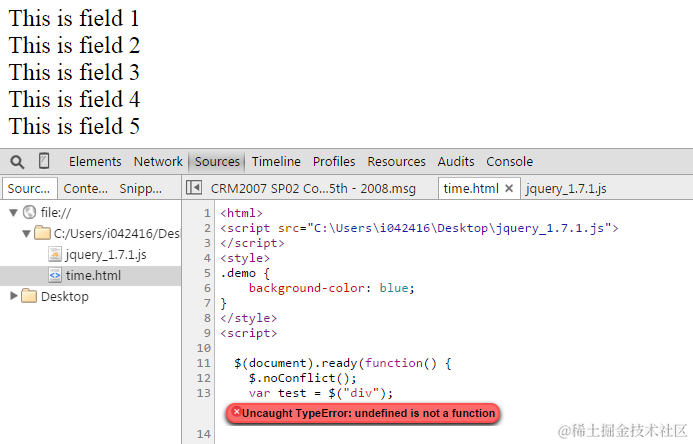Screen dimensions: 693x444
Task: Click the show navigator panel icon
Action: pyautogui.click(x=194, y=187)
